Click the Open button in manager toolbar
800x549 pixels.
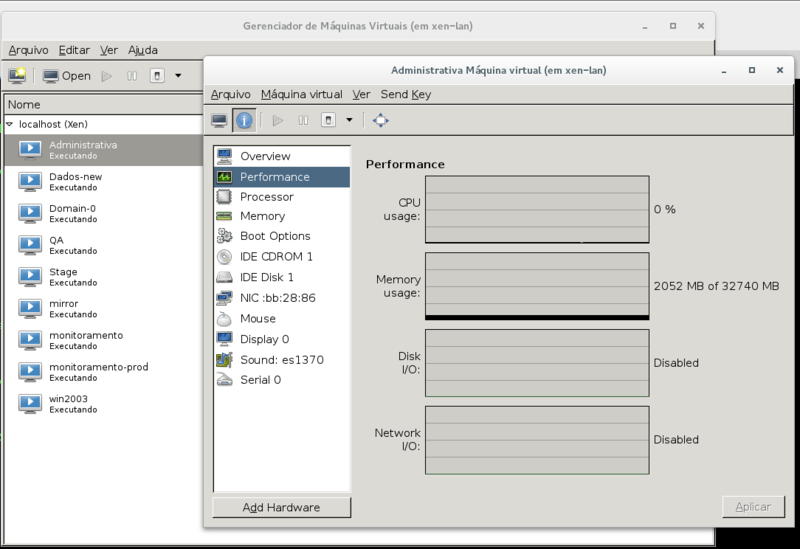(x=67, y=76)
